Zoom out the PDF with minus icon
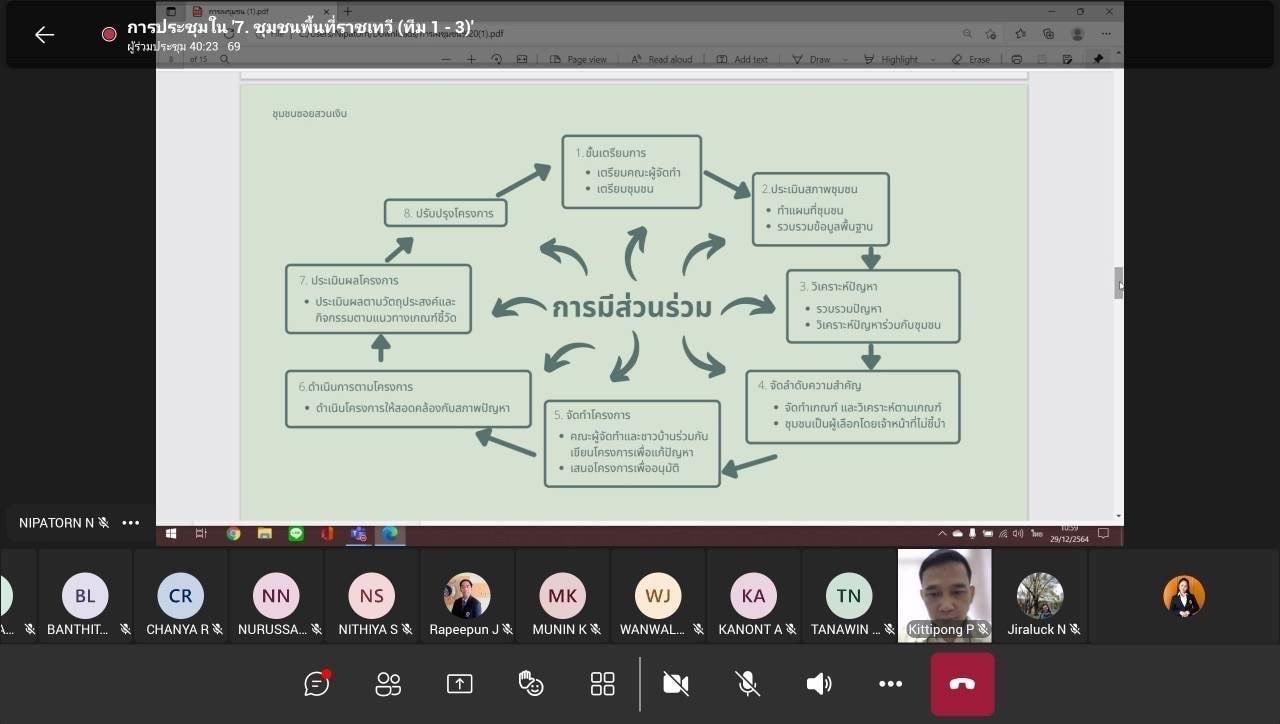The height and width of the screenshot is (724, 1280). (446, 59)
